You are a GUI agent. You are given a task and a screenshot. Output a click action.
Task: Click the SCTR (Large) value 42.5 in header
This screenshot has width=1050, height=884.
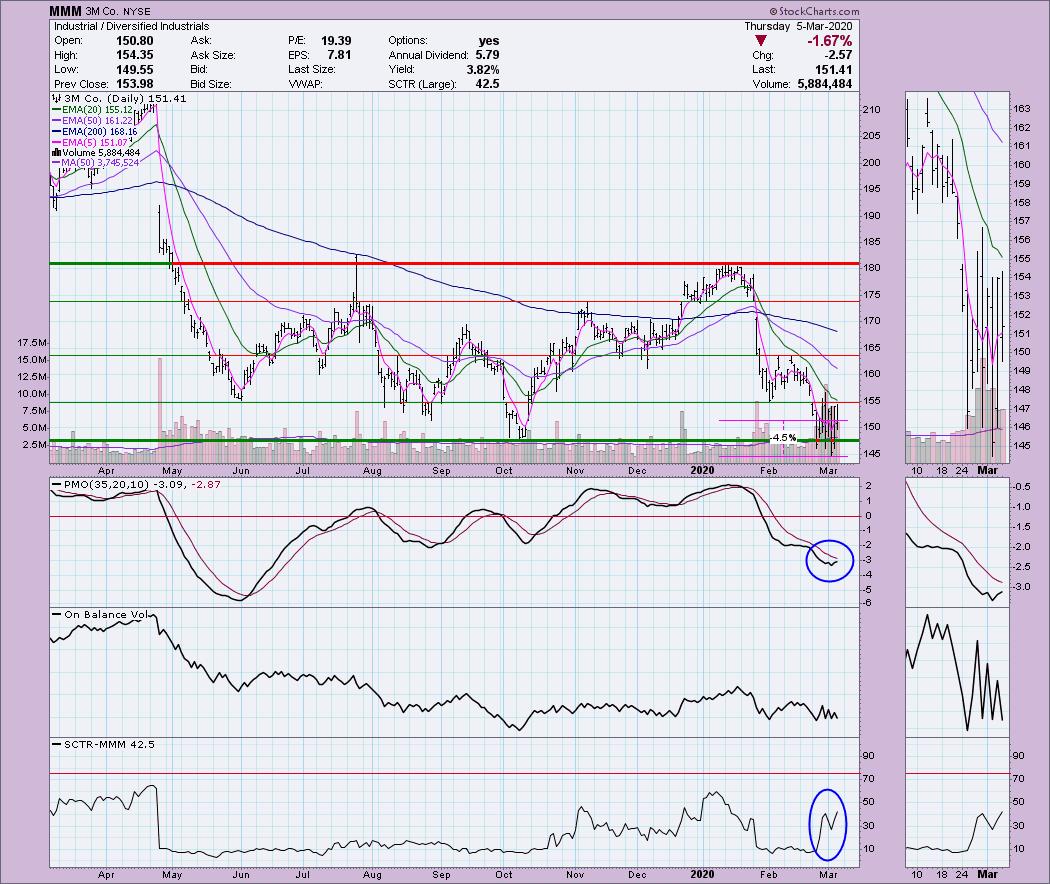coord(487,84)
